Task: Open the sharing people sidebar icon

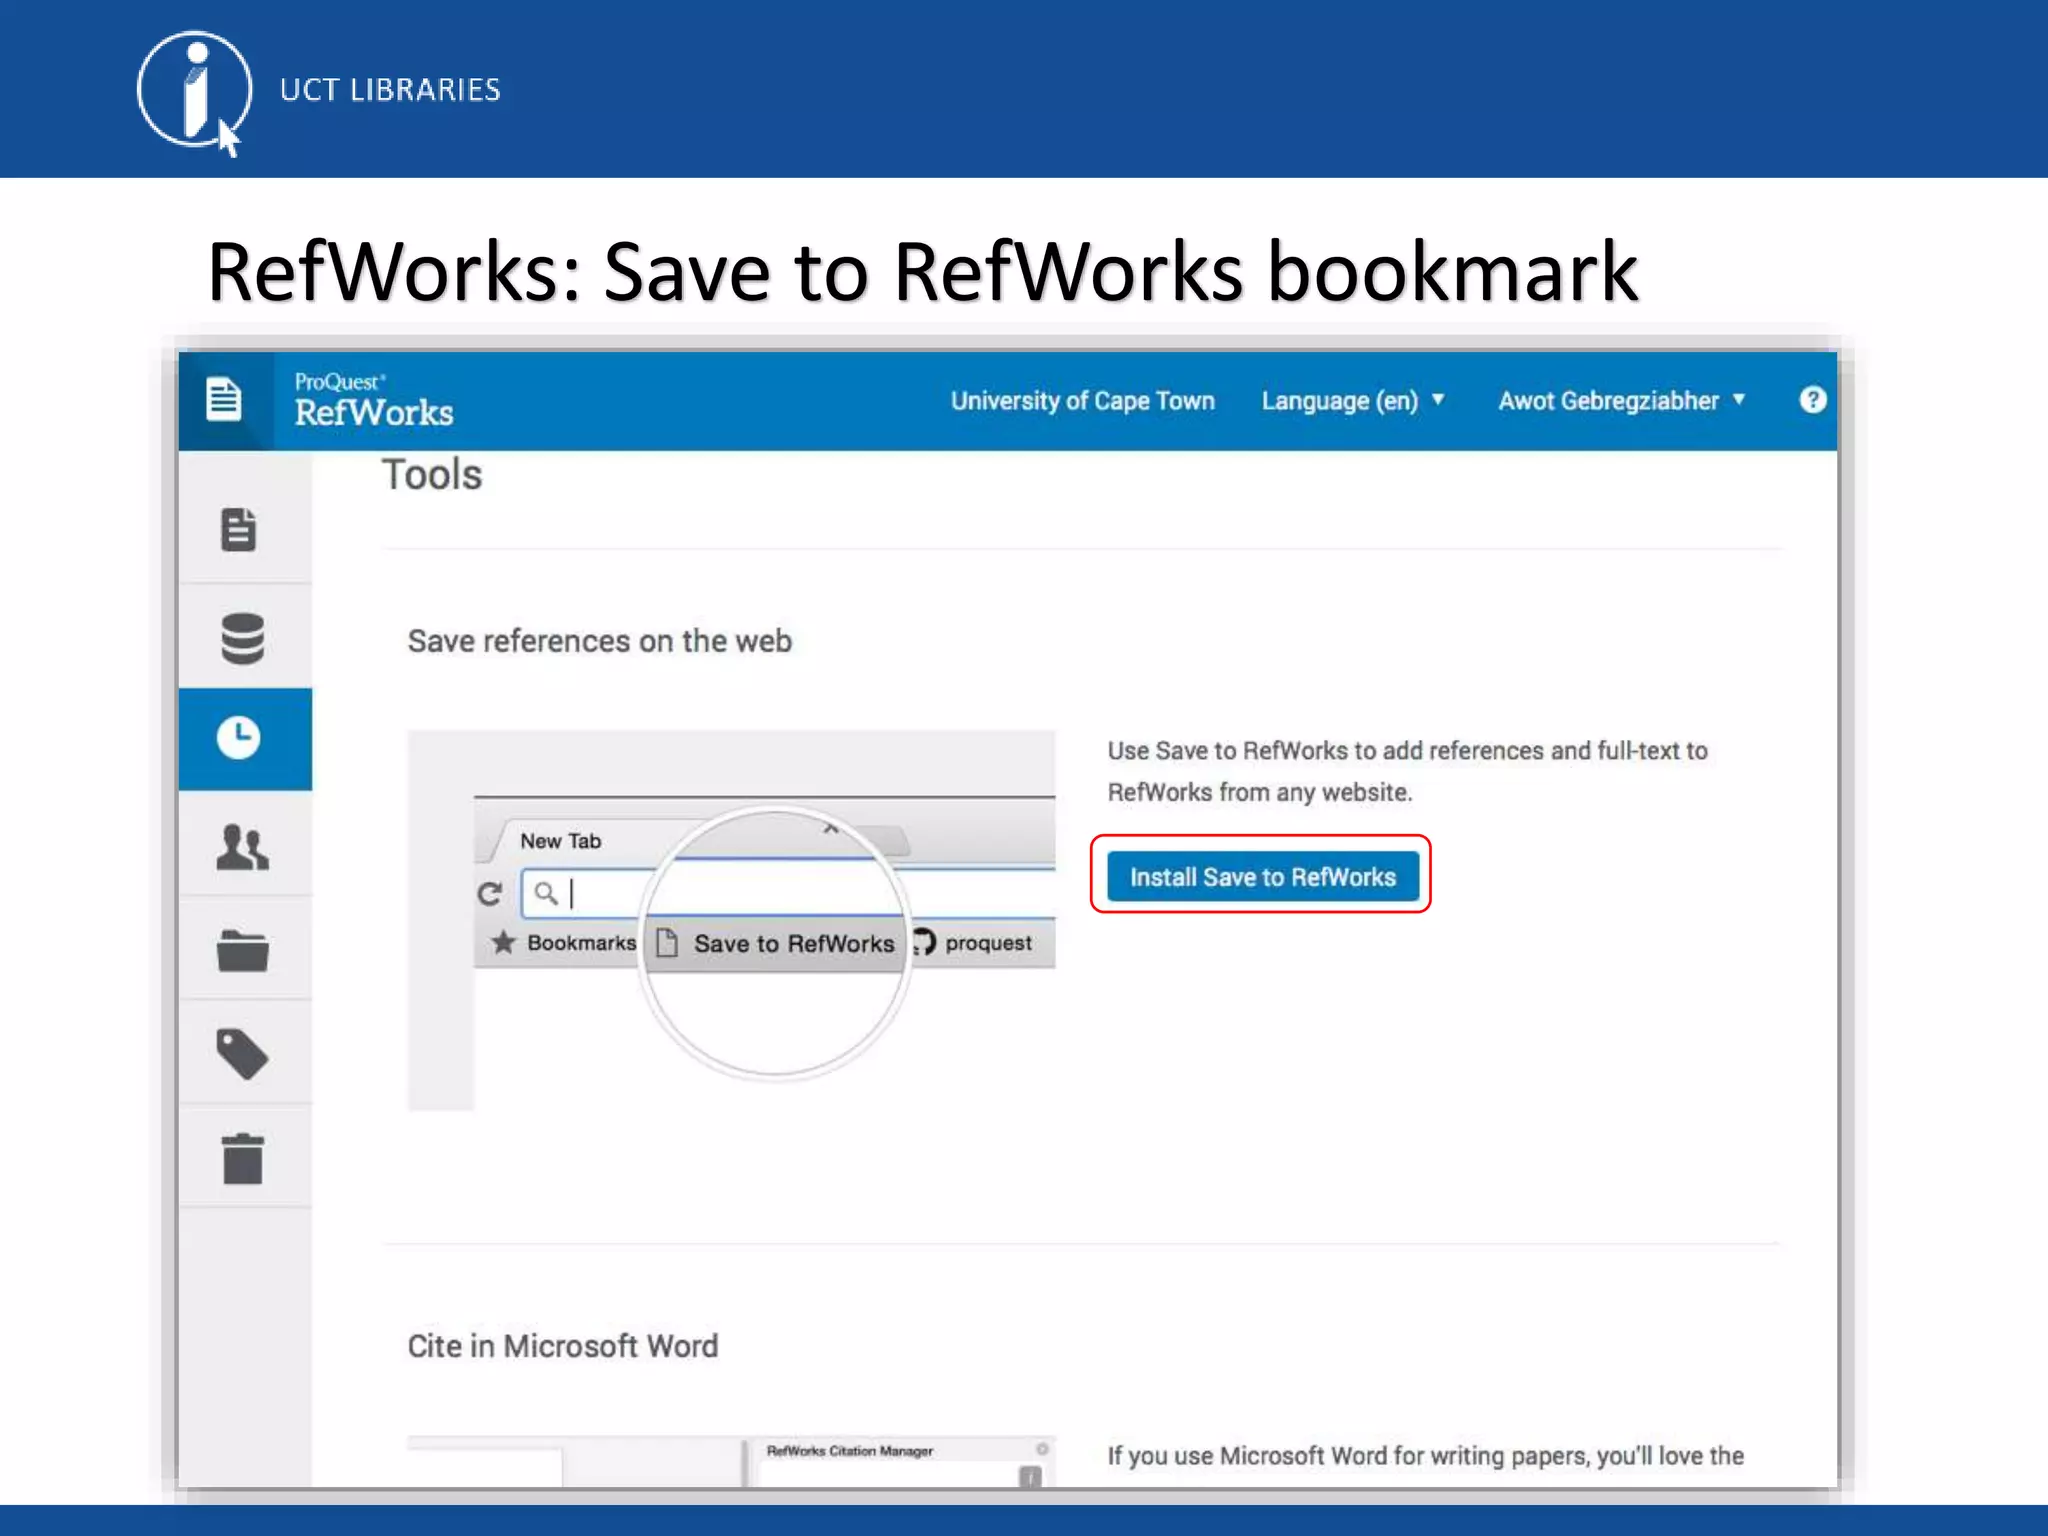Action: tap(242, 846)
